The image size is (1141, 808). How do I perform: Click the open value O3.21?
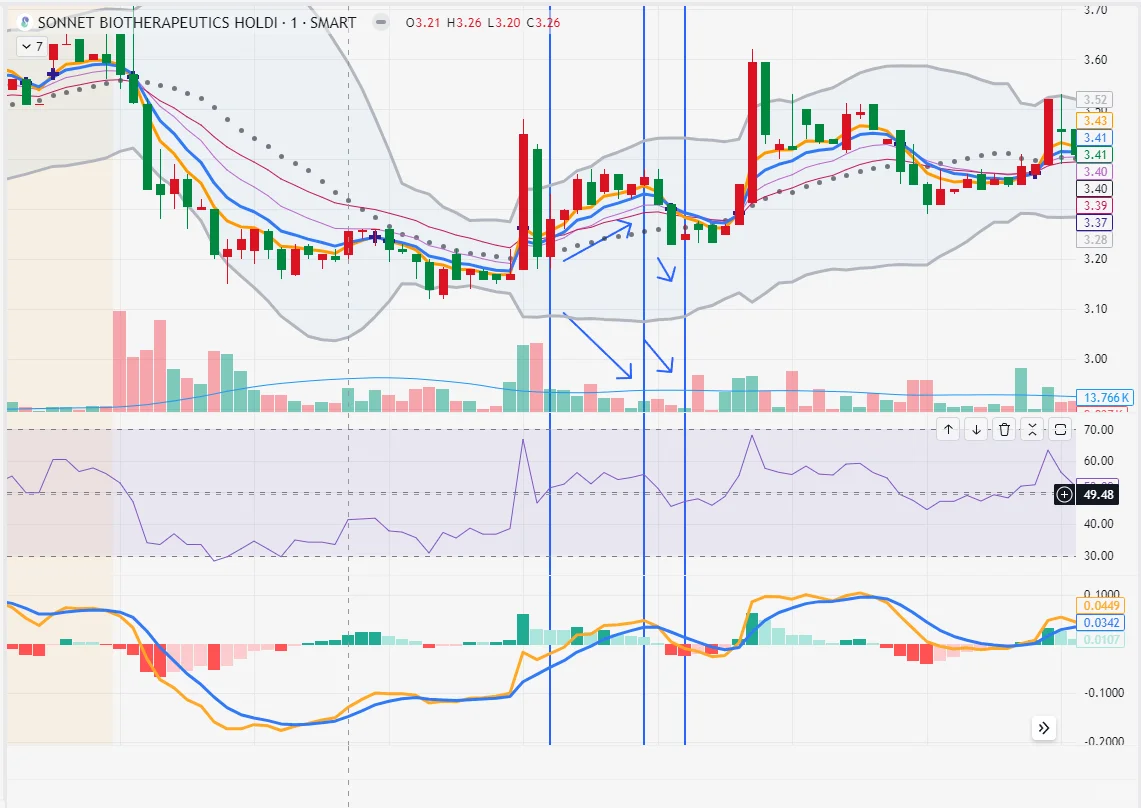(423, 23)
